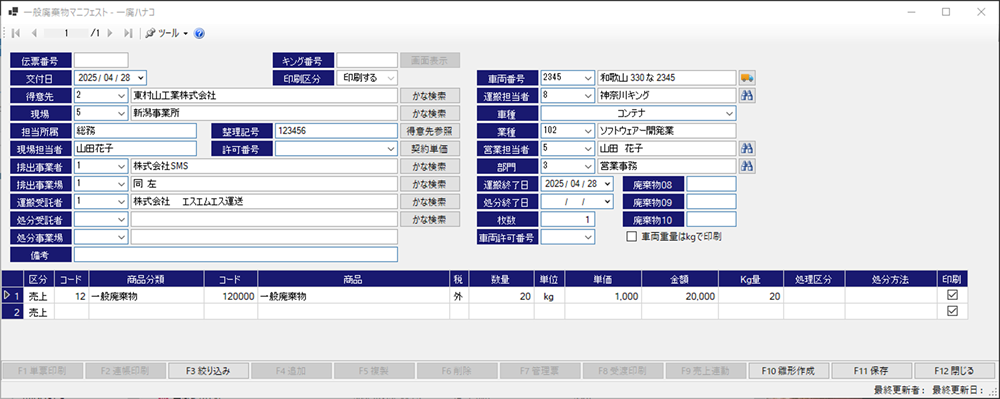This screenshot has width=1000, height=399.
Task: Click F3 絞り込み button
Action: (x=208, y=370)
